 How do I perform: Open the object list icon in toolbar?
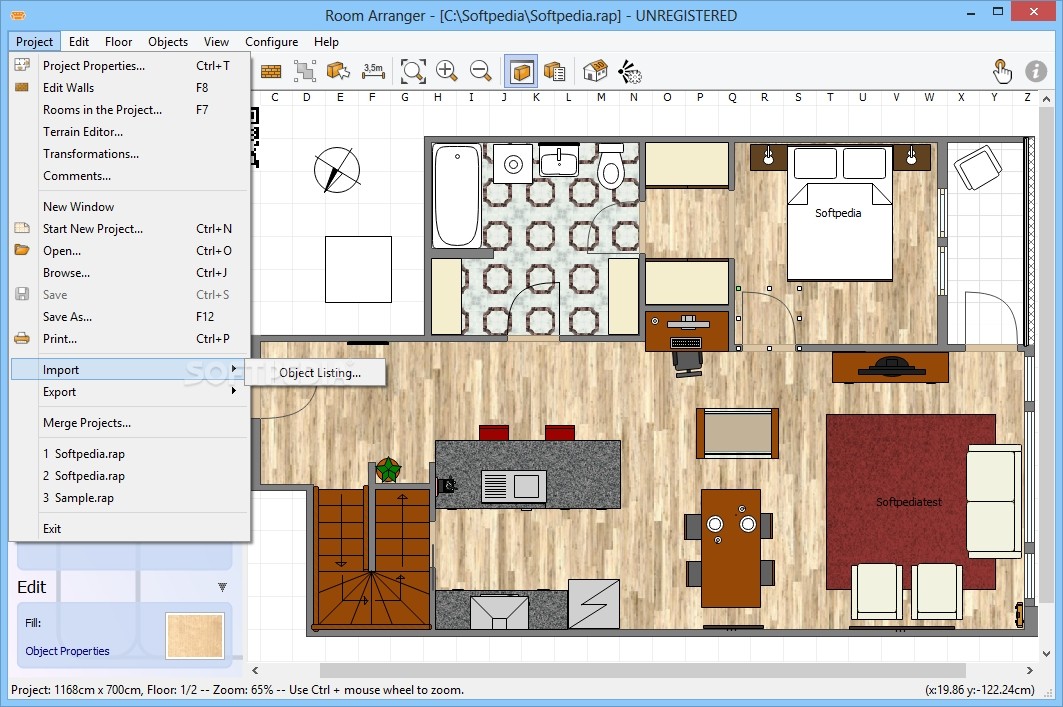[x=555, y=71]
